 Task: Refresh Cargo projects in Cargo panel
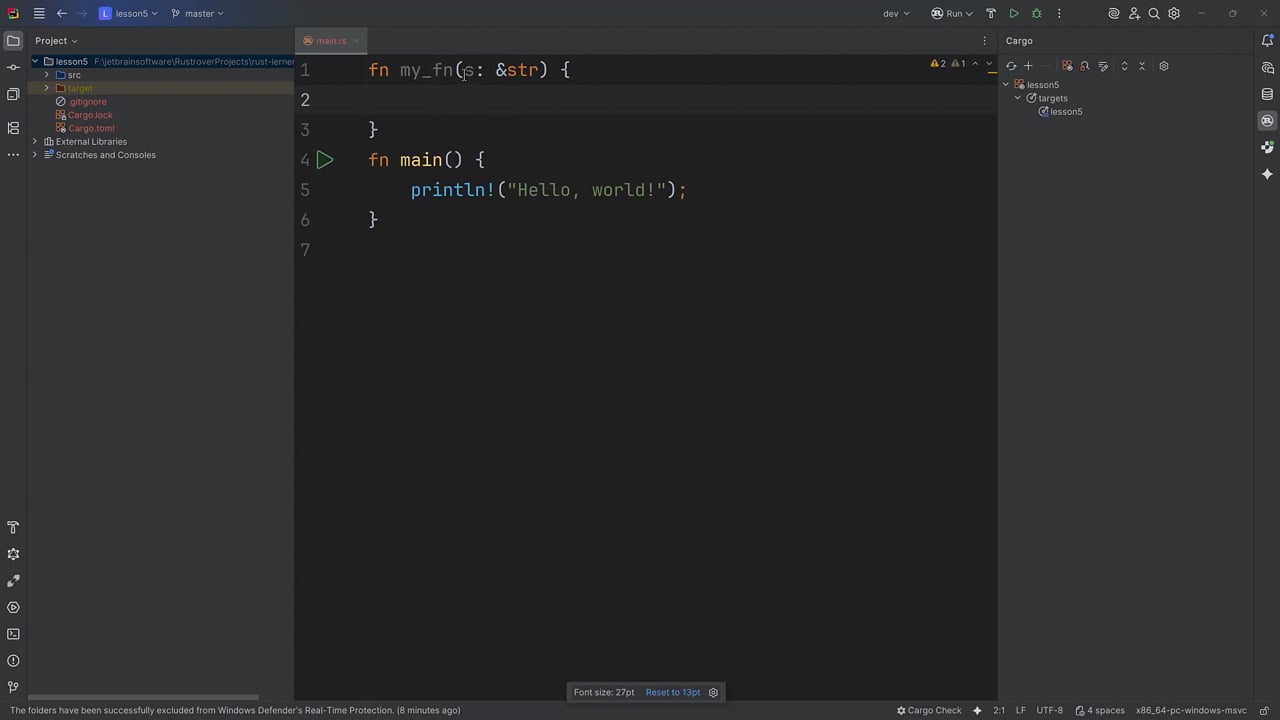1012,66
